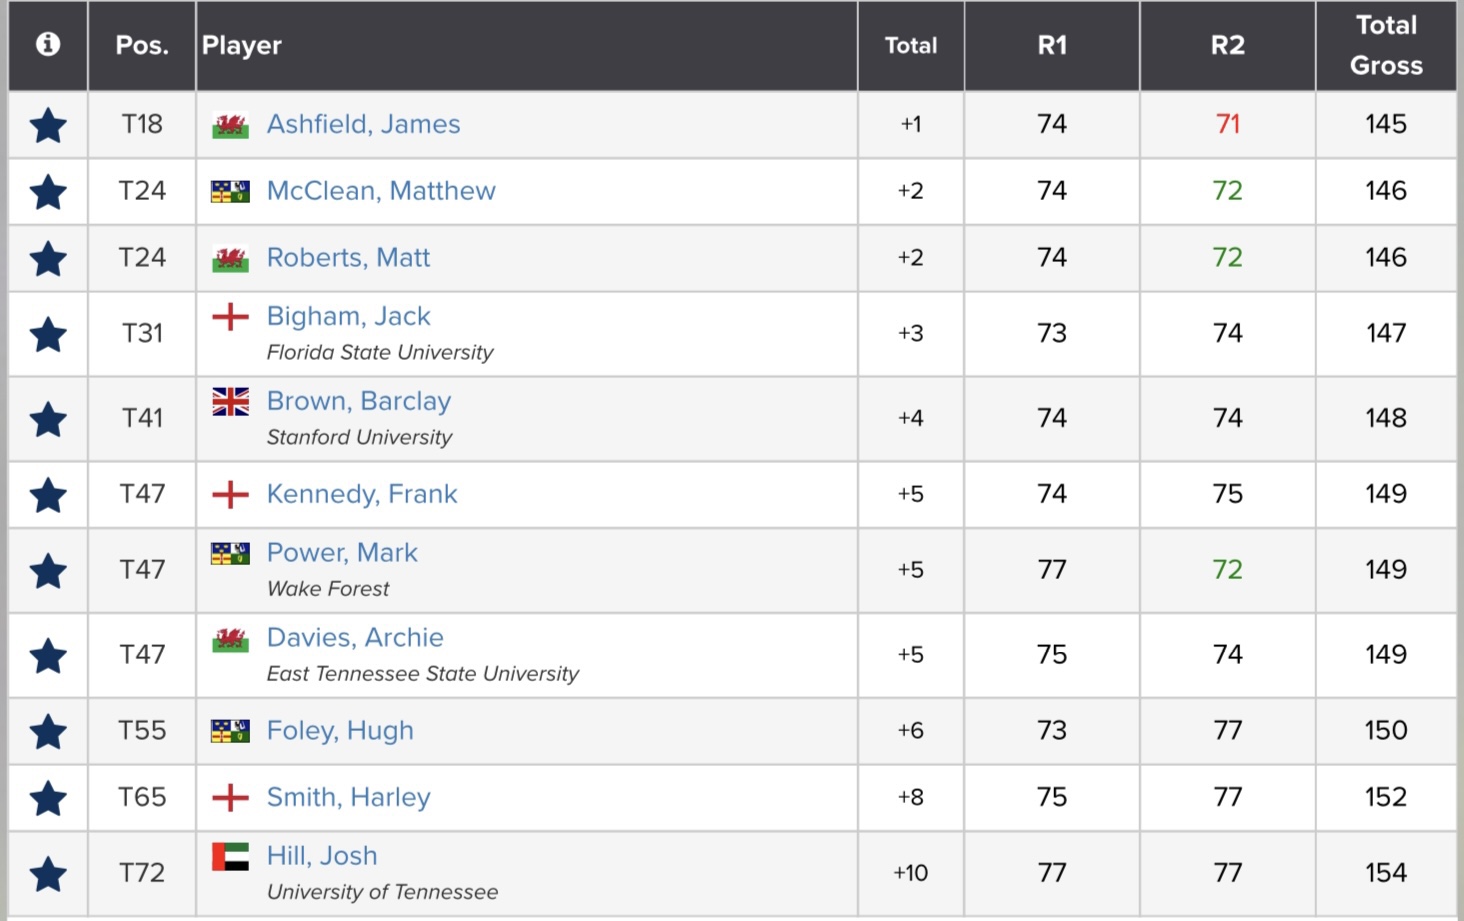
Task: Star the Power, Mark row
Action: (48, 571)
